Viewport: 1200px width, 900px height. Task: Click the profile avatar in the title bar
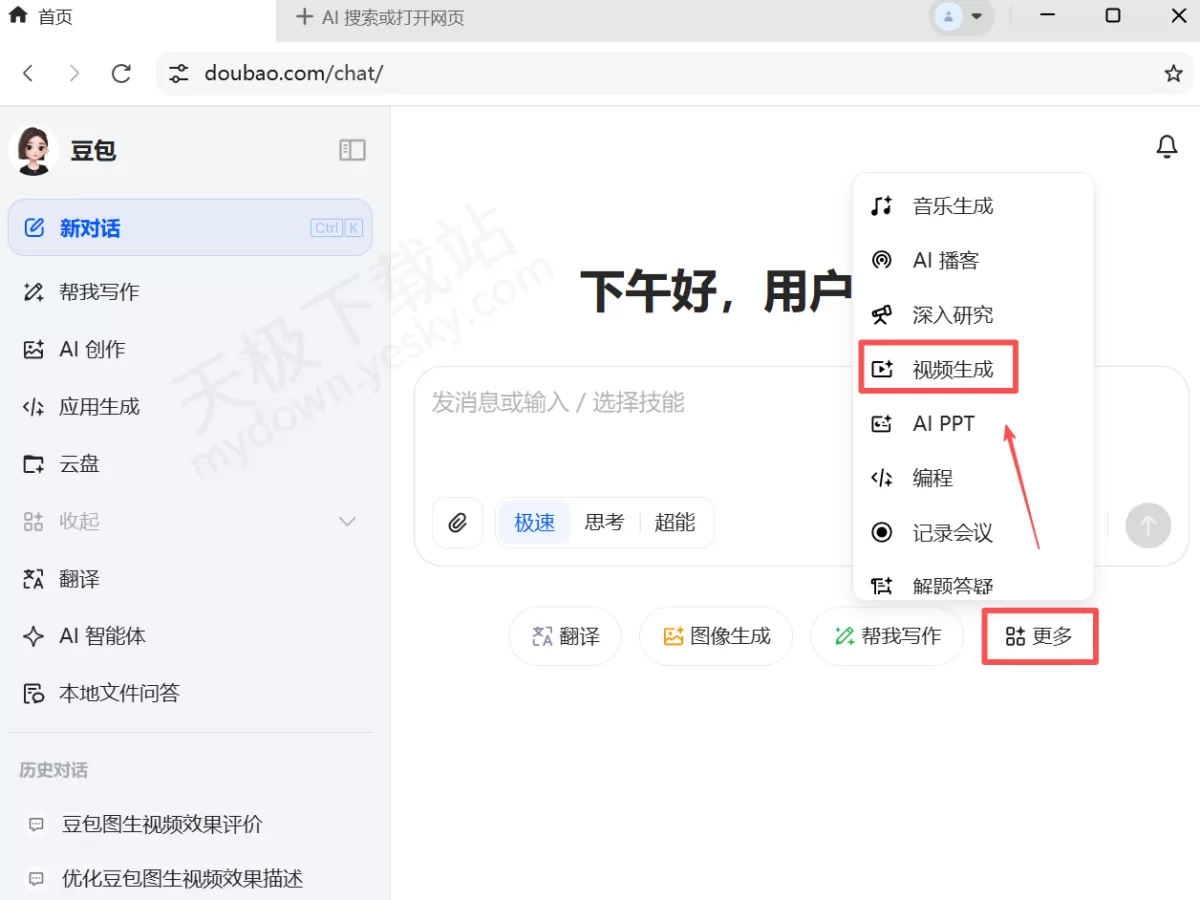(949, 17)
